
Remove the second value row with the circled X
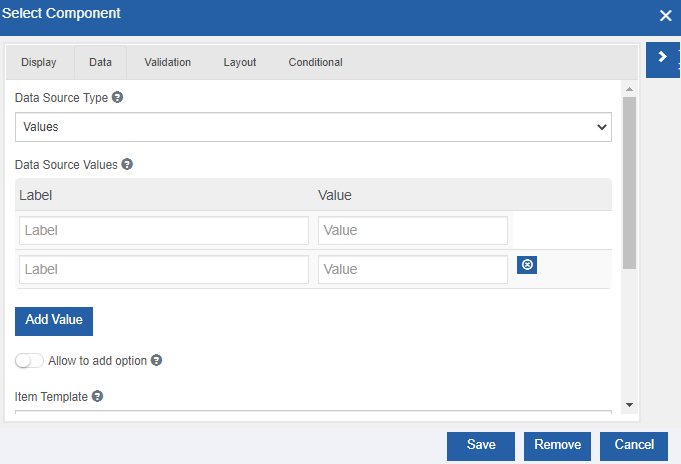click(527, 265)
